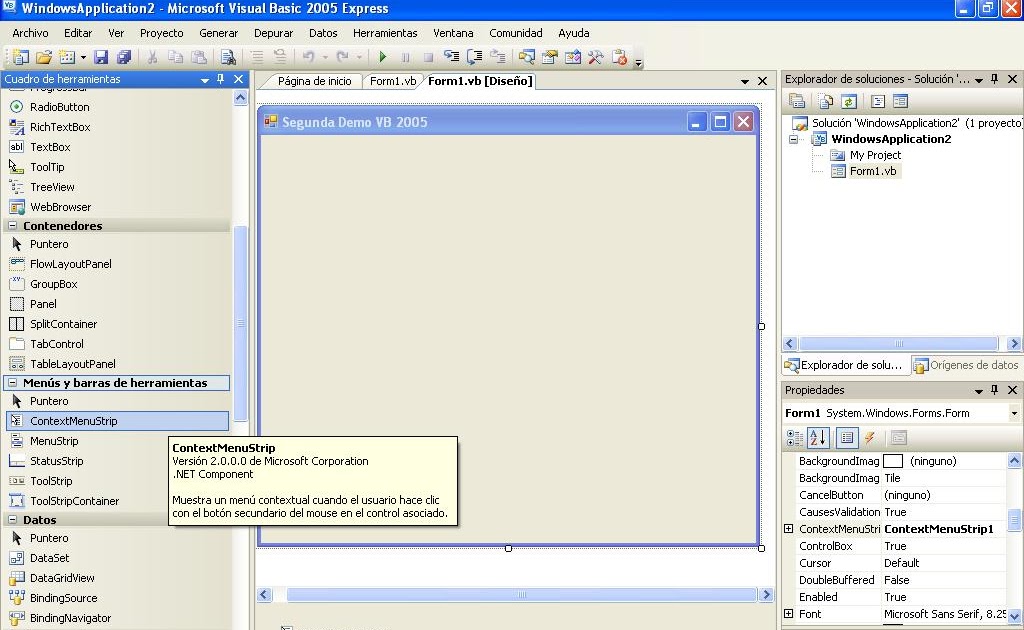This screenshot has width=1024, height=630.
Task: Switch to the Properties list view button
Action: tap(847, 438)
